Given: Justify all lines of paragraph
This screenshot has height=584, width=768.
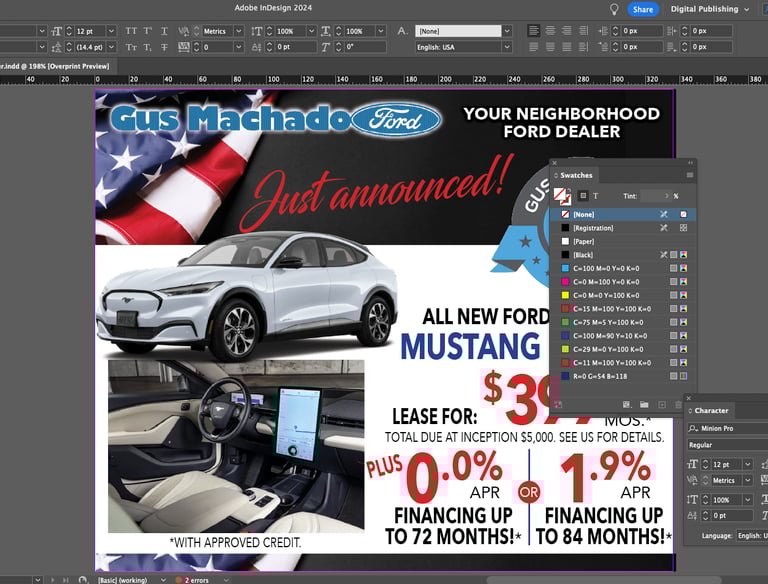Looking at the screenshot, I should click(x=567, y=47).
